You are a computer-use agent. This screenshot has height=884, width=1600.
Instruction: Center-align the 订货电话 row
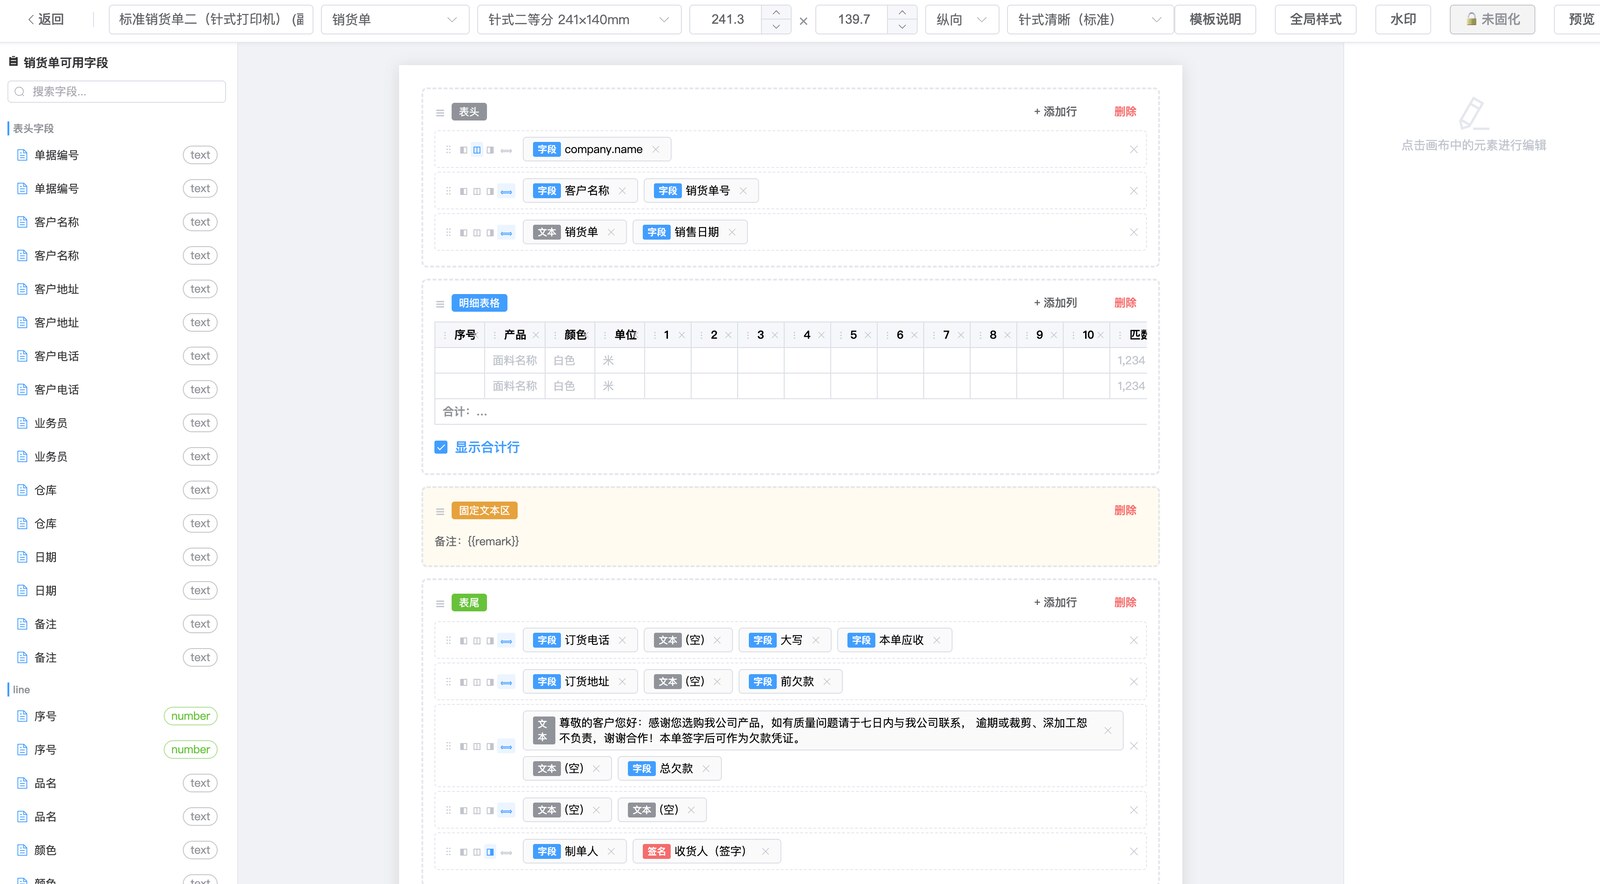[x=477, y=641]
